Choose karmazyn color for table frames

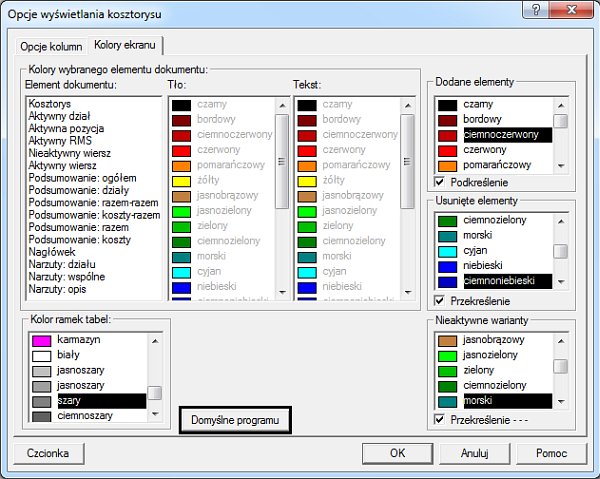[80, 340]
